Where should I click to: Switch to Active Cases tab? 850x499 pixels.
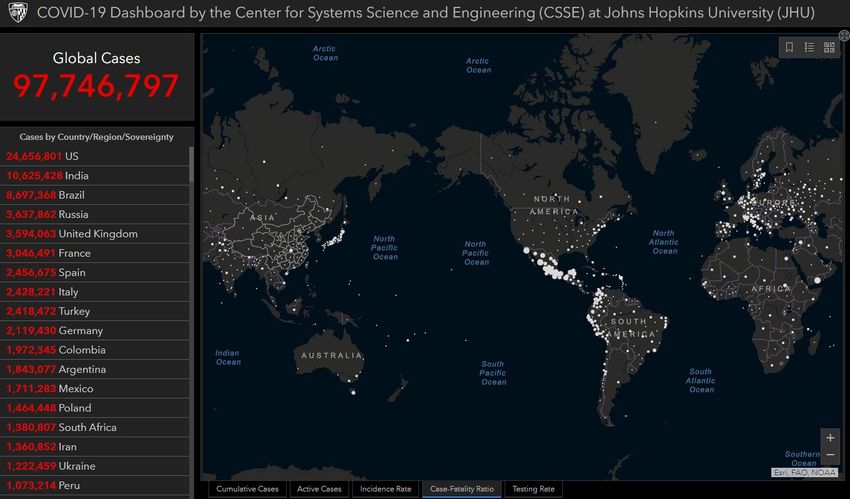319,489
